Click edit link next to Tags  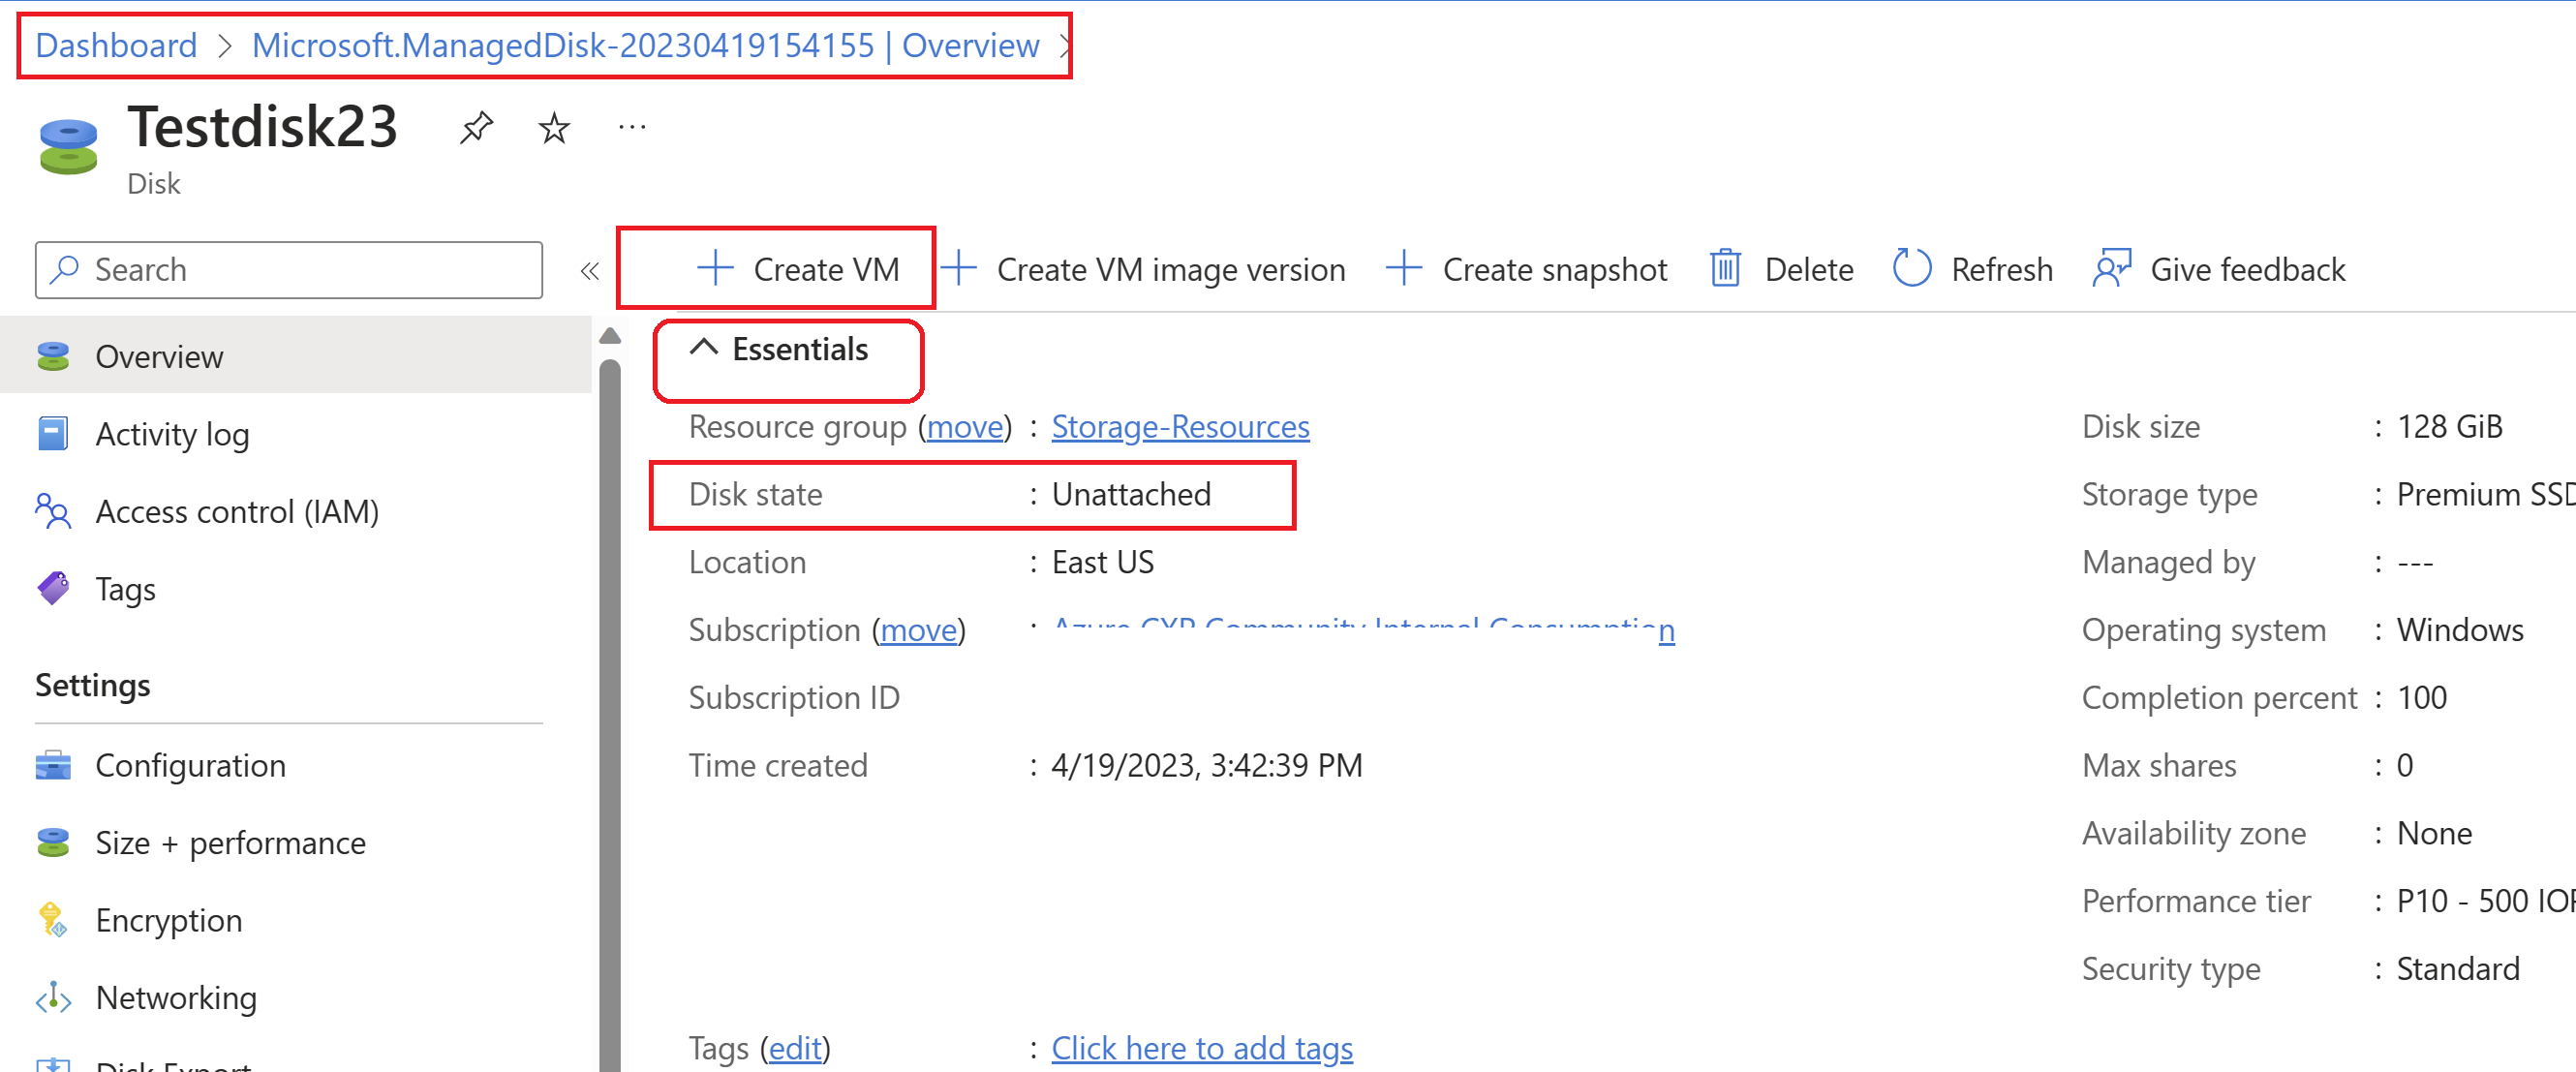(x=795, y=1047)
